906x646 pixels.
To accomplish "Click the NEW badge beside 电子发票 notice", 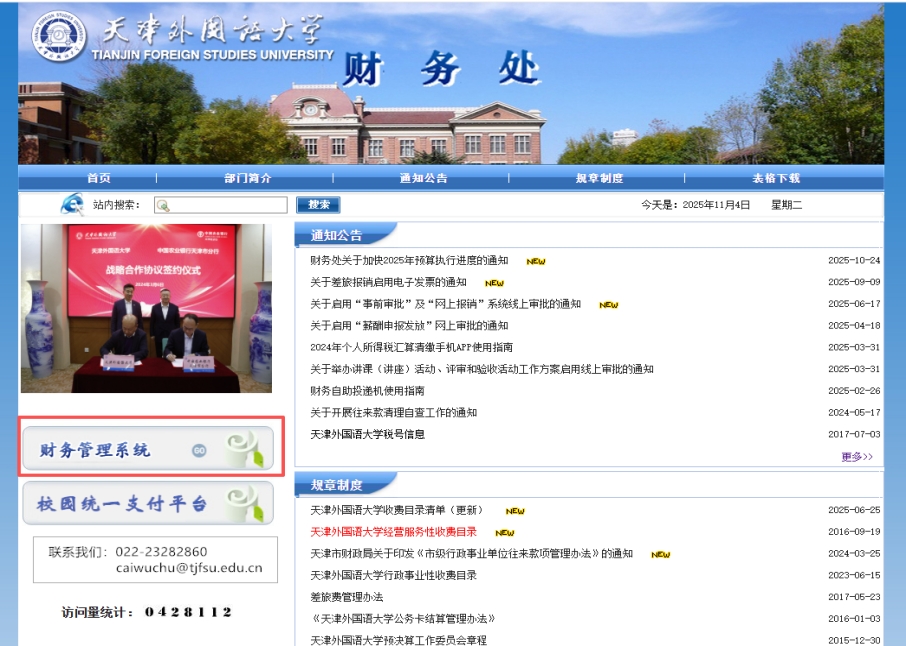I will pyautogui.click(x=494, y=283).
